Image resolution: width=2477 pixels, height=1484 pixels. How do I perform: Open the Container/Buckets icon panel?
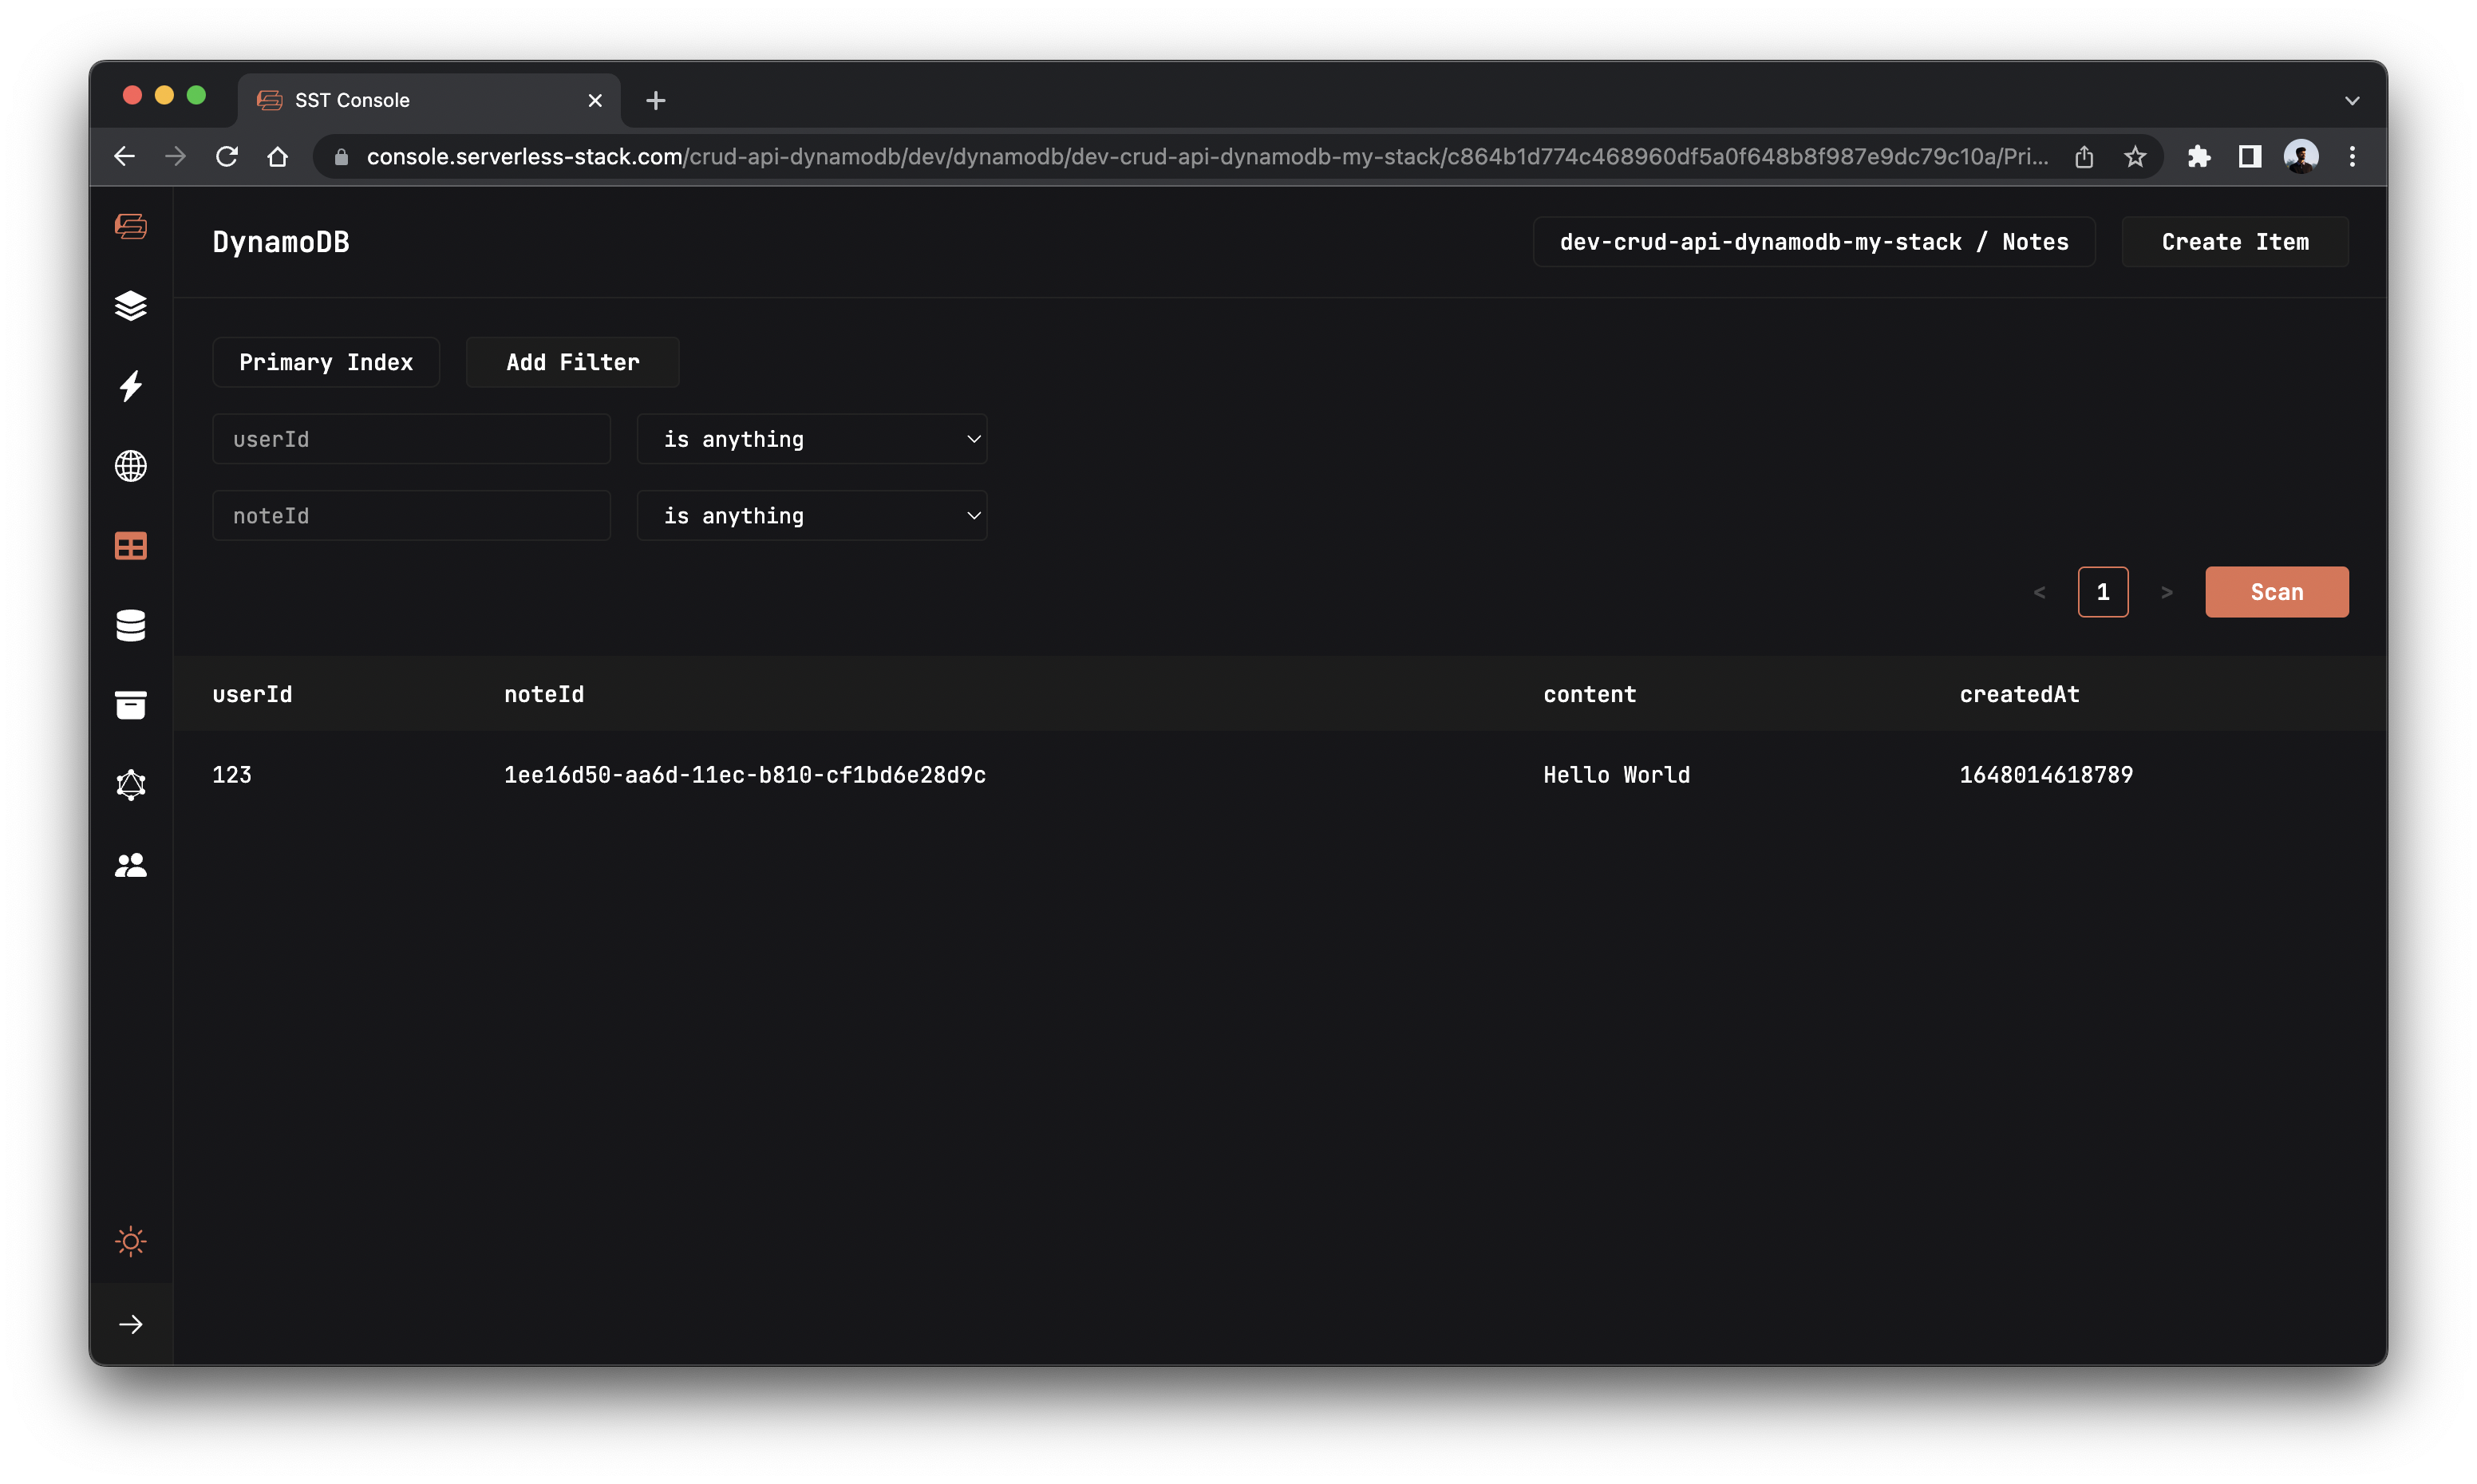131,703
